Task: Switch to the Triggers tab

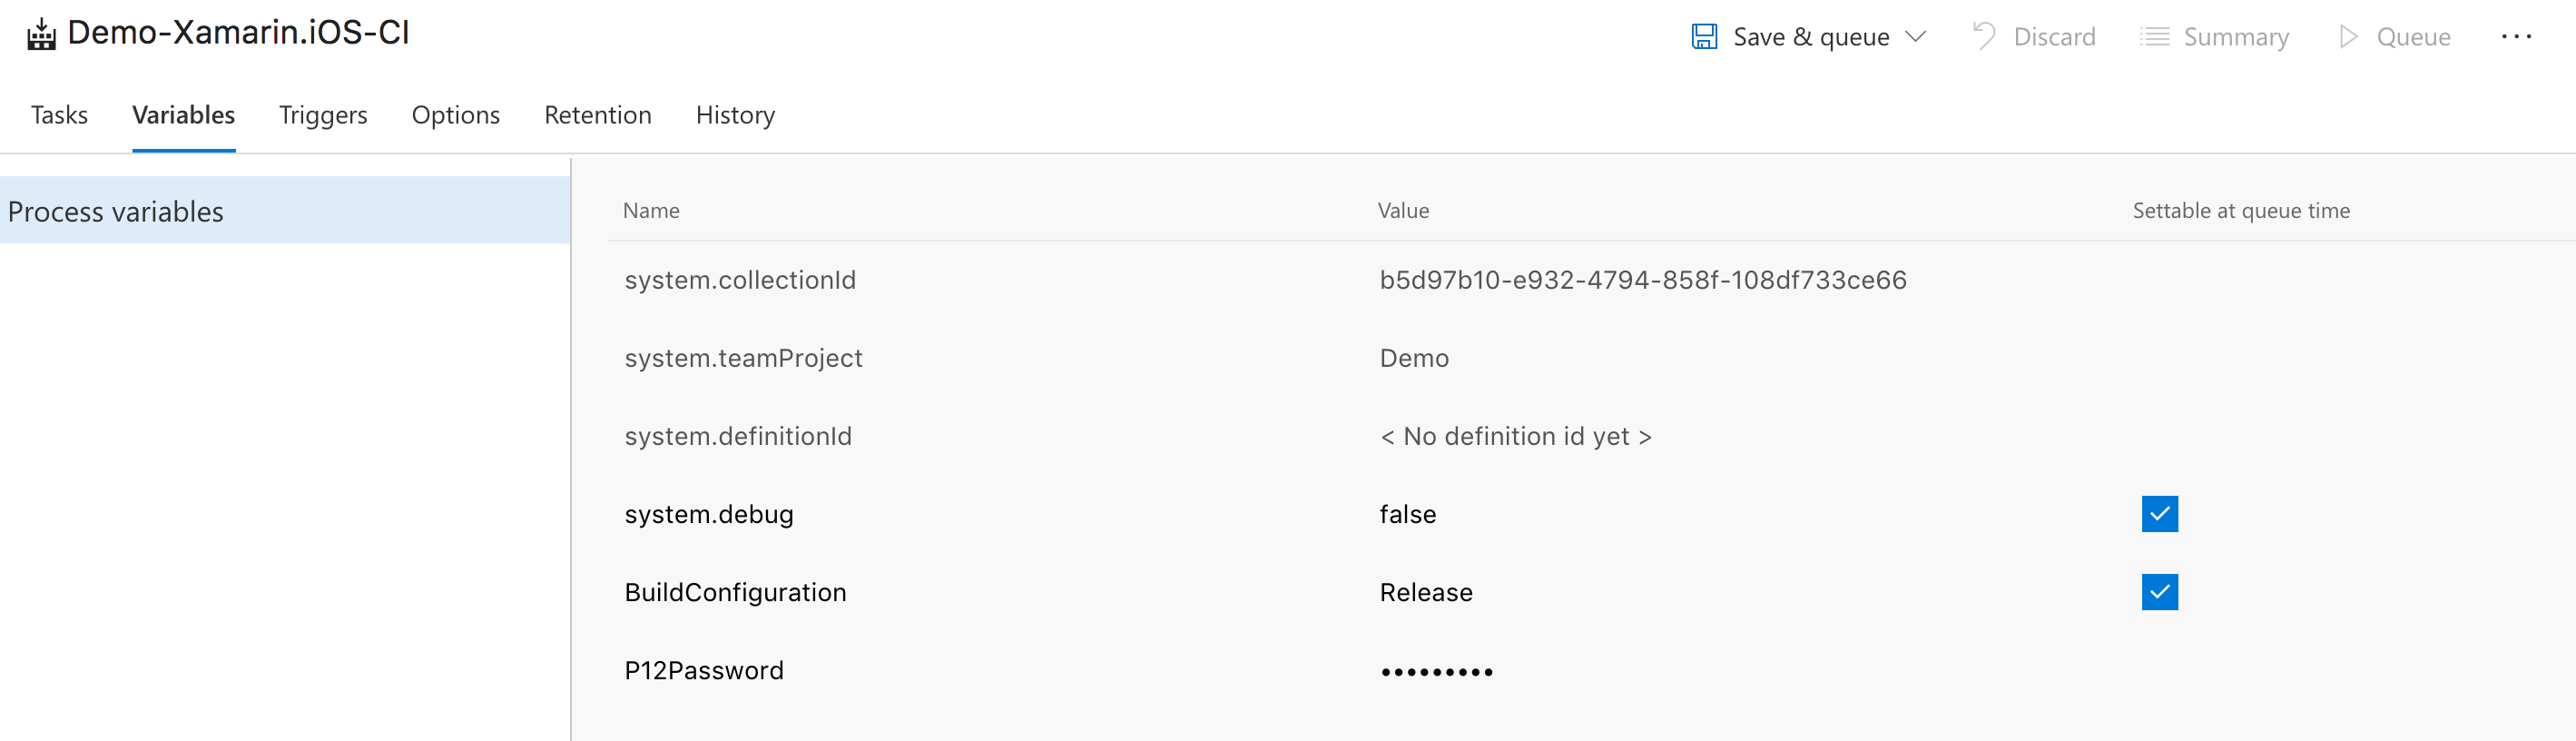Action: pos(322,115)
